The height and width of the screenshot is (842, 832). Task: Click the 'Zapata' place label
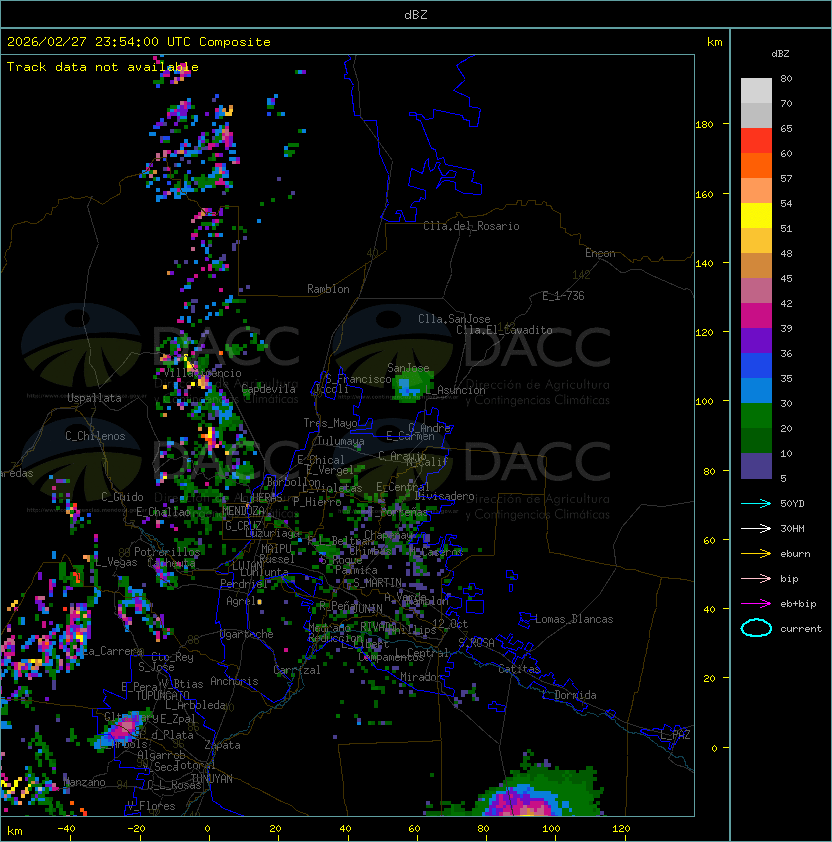point(222,745)
